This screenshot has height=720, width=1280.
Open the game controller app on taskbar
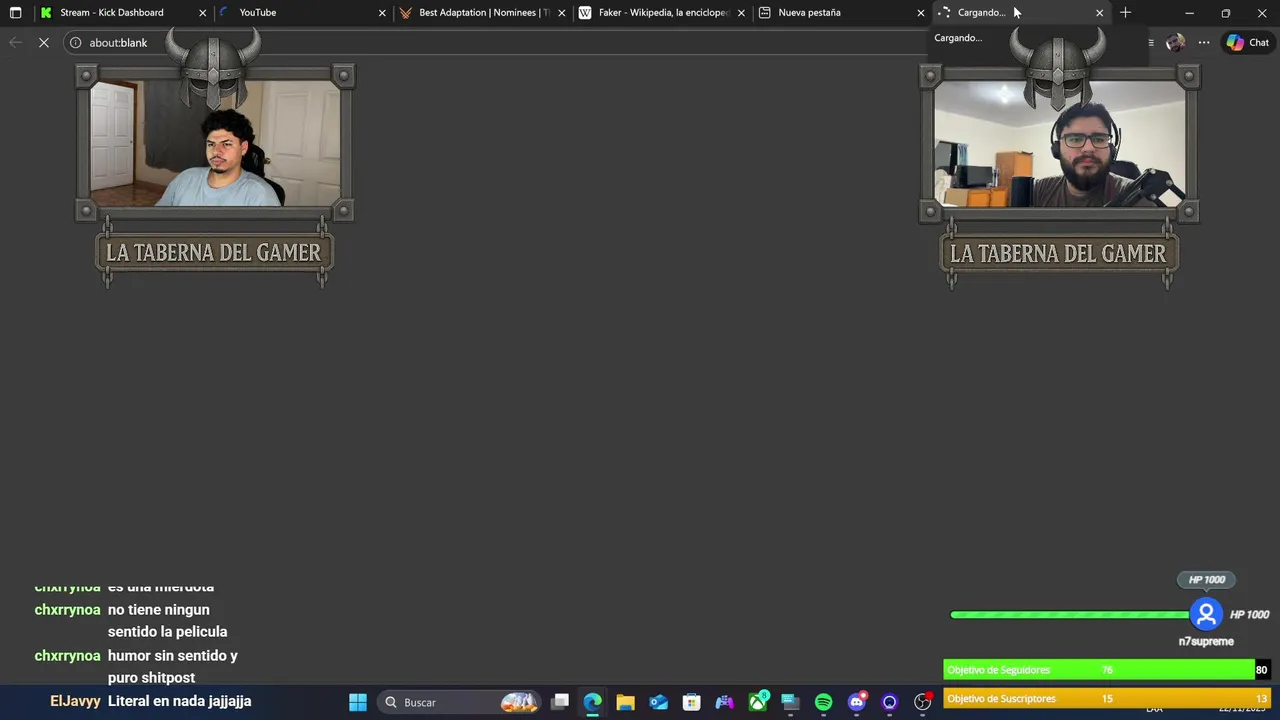click(725, 702)
